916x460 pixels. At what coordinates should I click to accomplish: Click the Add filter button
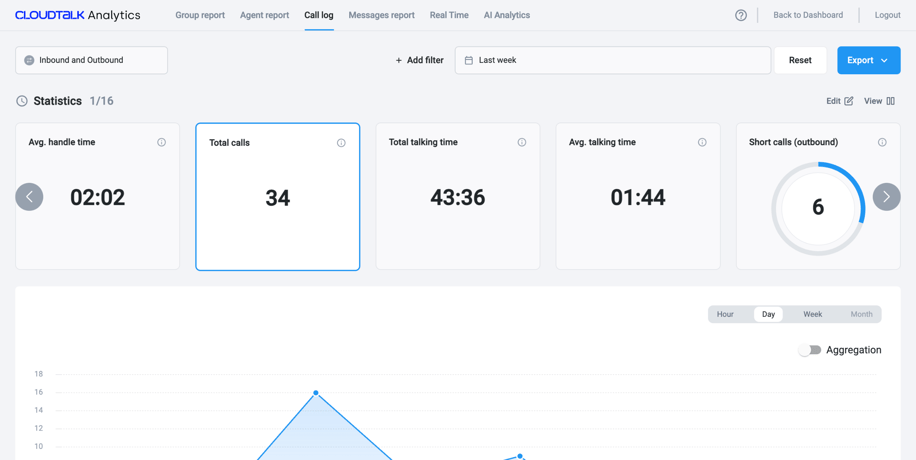pos(419,60)
